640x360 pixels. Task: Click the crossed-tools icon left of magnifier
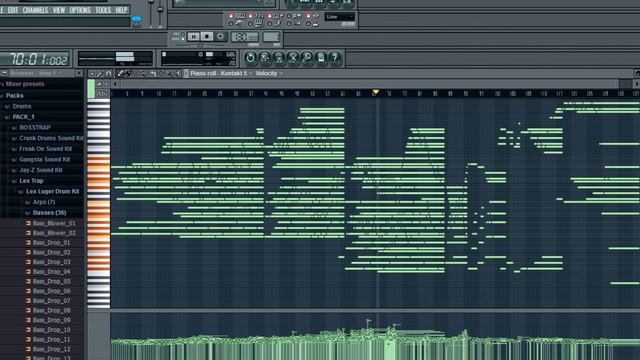(x=293, y=58)
